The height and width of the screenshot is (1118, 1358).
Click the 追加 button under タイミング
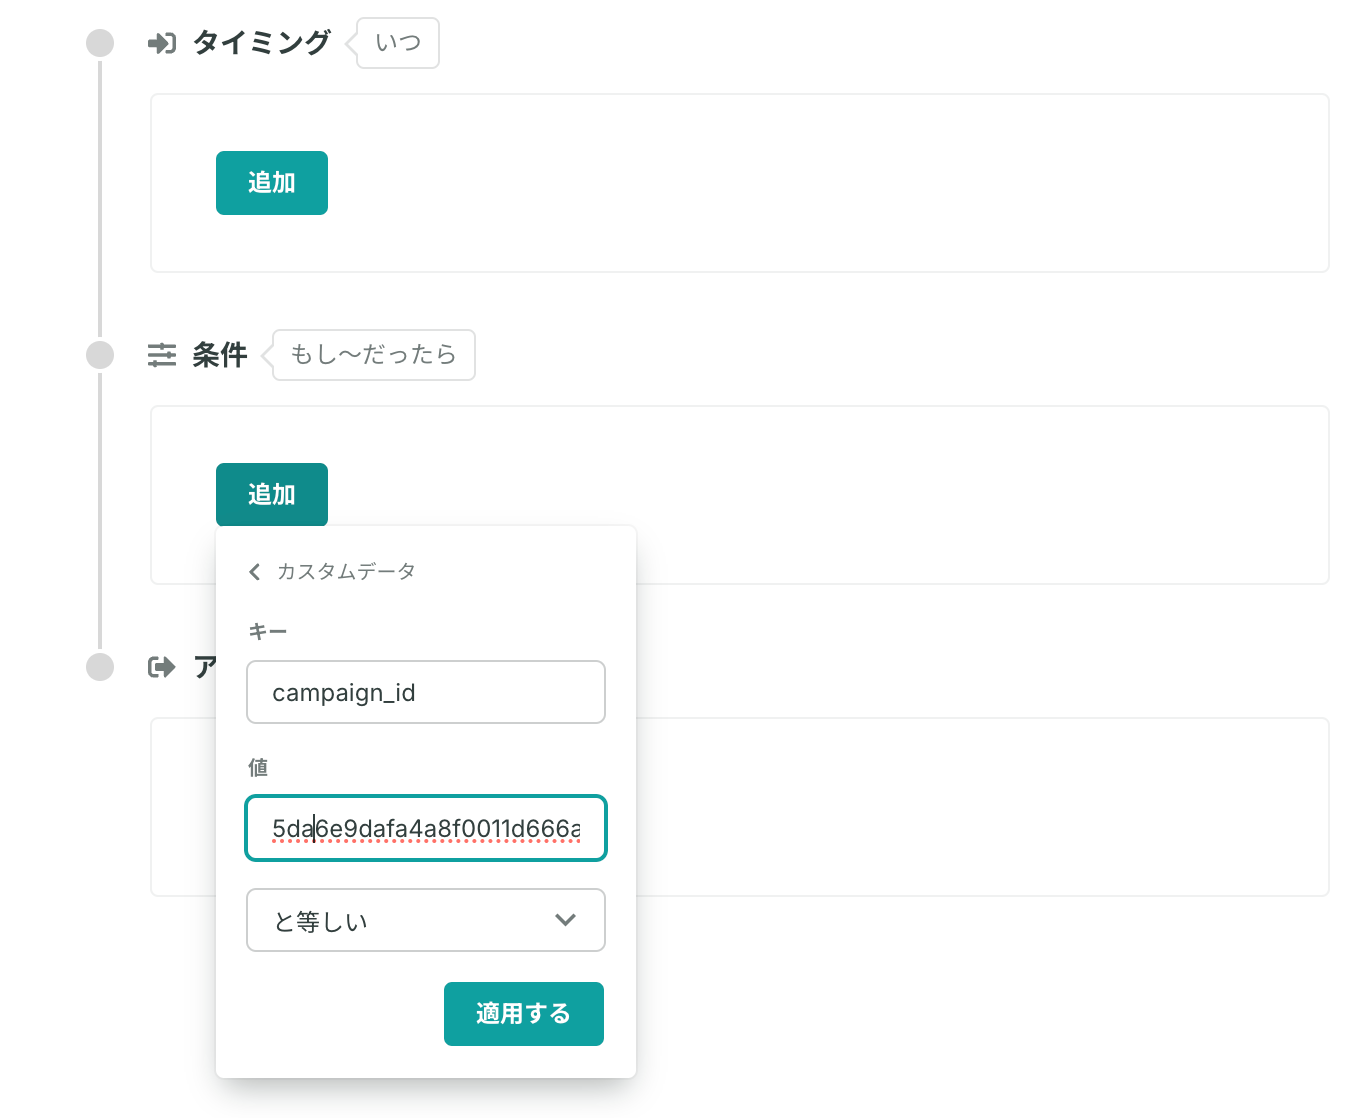272,183
